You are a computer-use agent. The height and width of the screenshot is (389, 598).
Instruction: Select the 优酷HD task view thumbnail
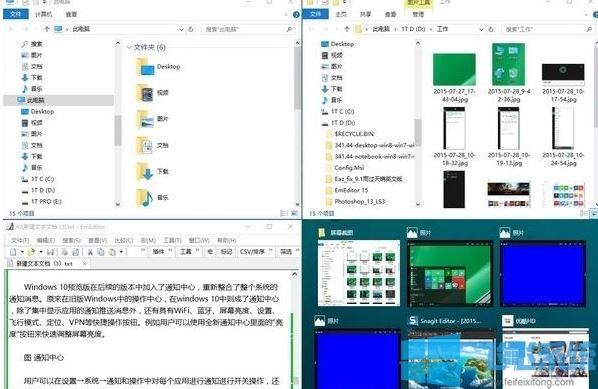click(x=546, y=358)
